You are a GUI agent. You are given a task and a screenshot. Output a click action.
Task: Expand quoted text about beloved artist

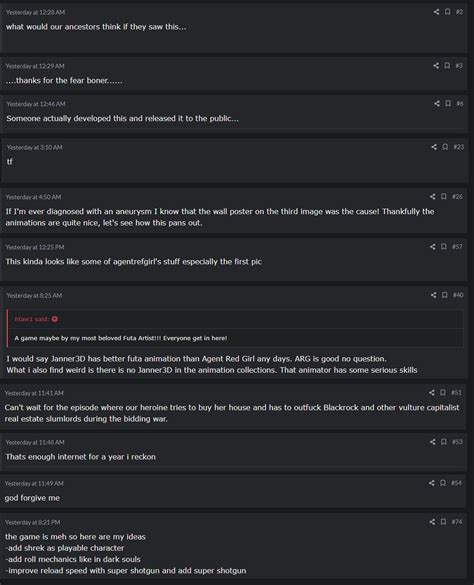tap(121, 338)
